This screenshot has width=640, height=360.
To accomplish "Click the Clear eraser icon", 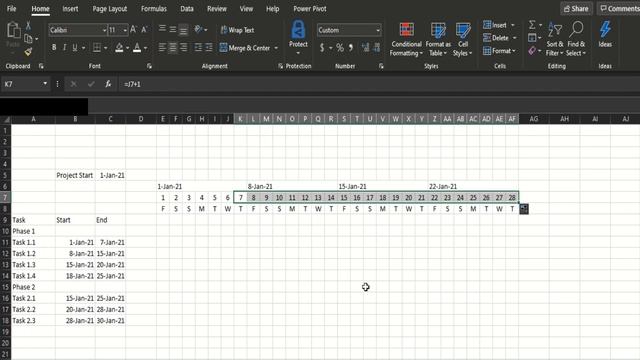I will click(532, 51).
